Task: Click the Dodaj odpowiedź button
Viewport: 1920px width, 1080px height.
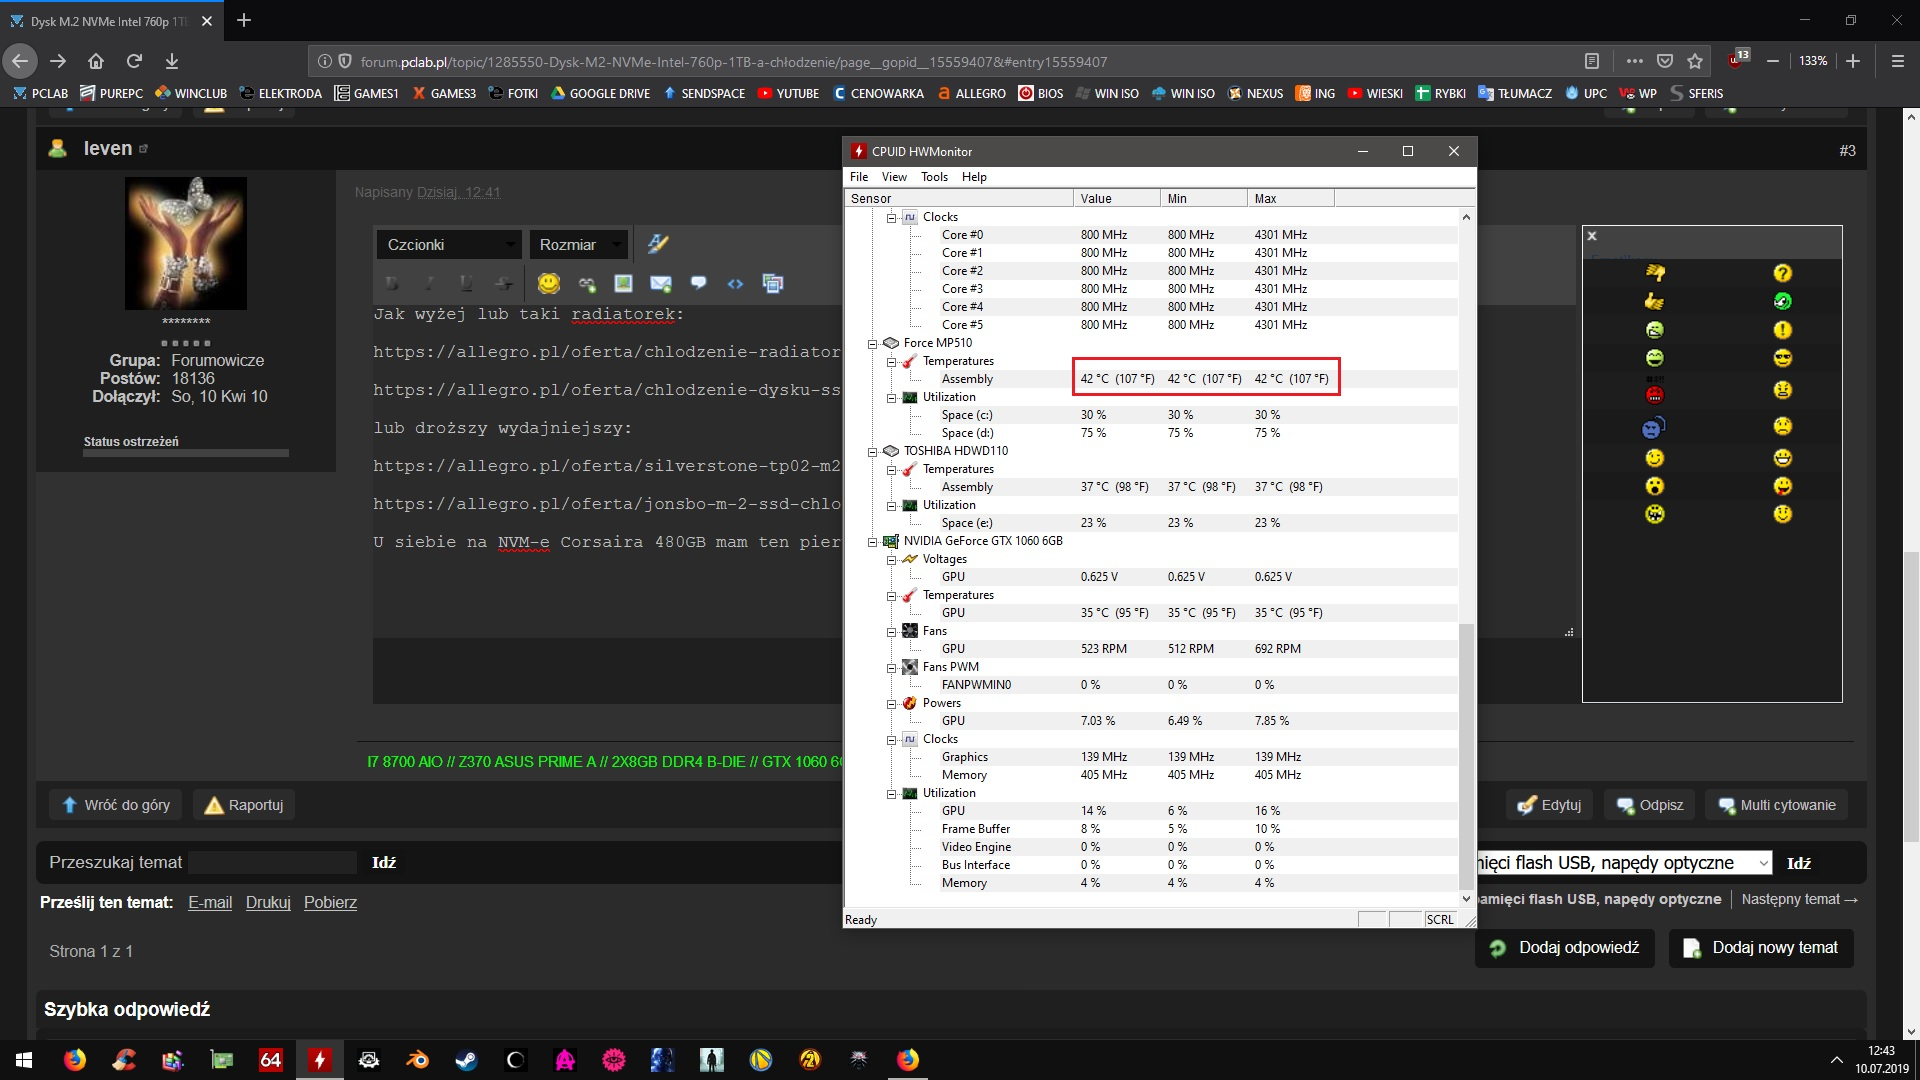Action: pyautogui.click(x=1565, y=947)
